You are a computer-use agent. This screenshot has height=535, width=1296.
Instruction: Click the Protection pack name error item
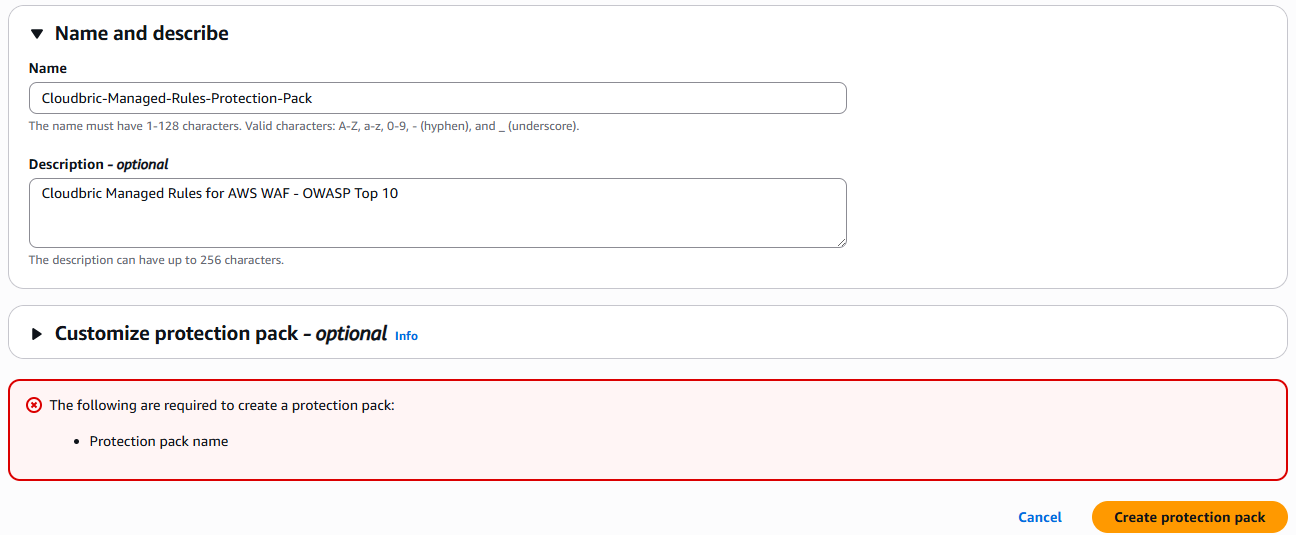[x=159, y=441]
